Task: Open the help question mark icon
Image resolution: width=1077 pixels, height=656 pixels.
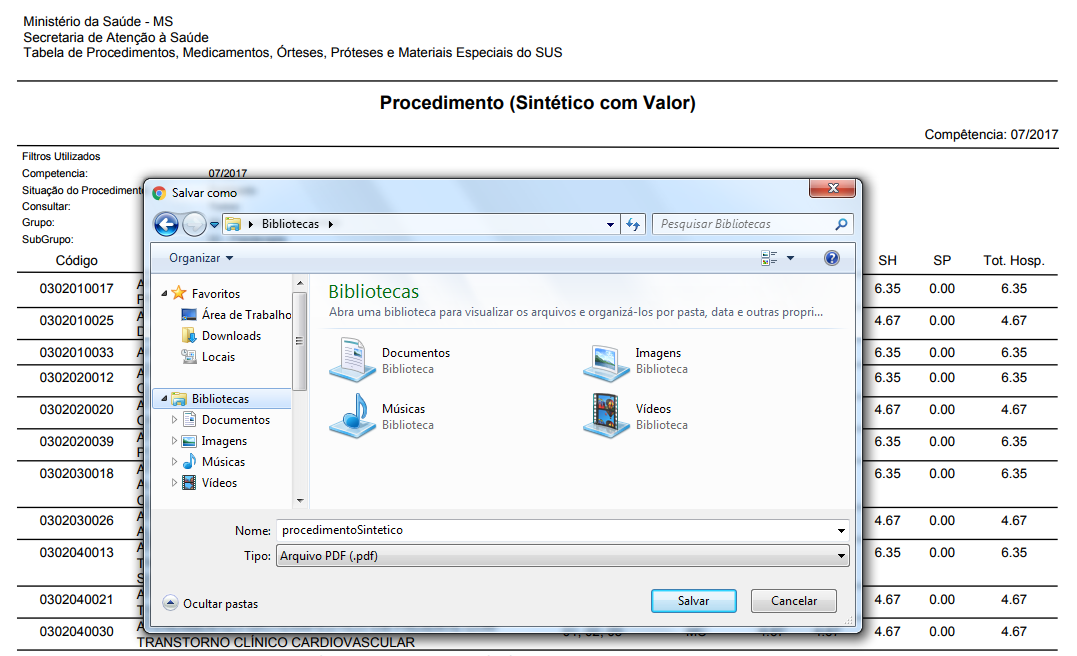Action: point(831,258)
